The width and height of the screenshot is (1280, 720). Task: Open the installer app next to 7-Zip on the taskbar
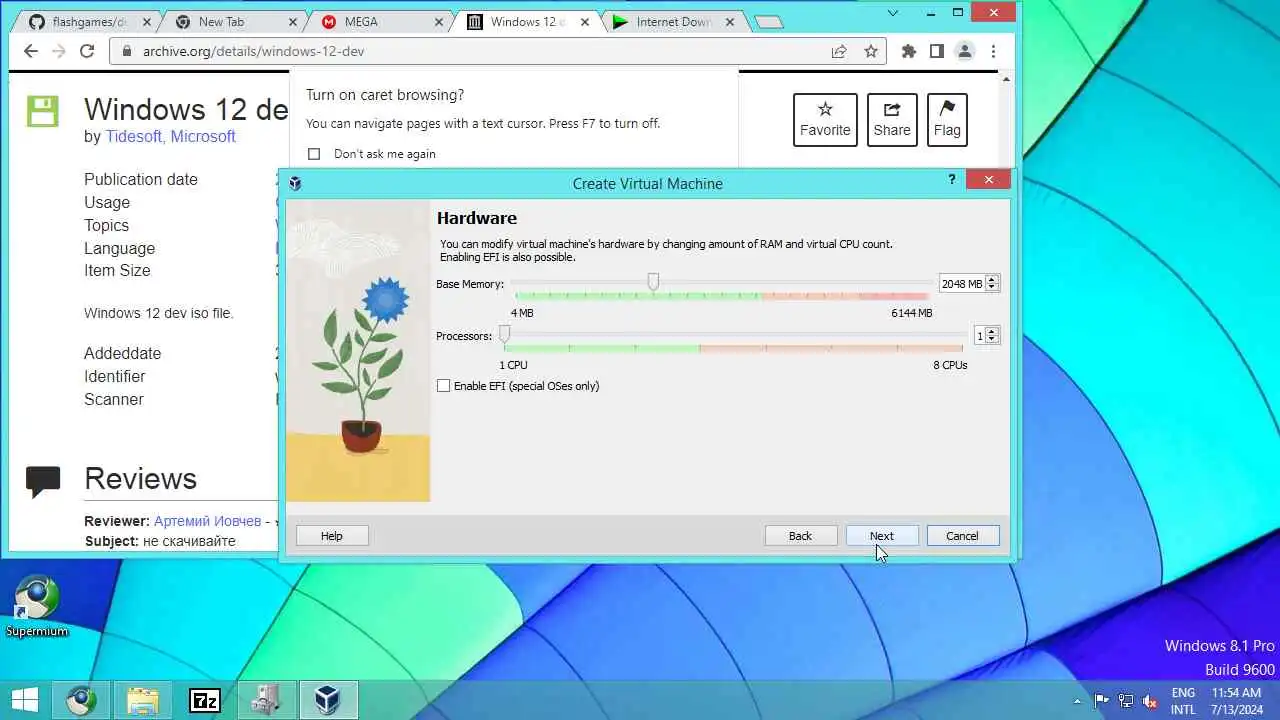tap(266, 700)
